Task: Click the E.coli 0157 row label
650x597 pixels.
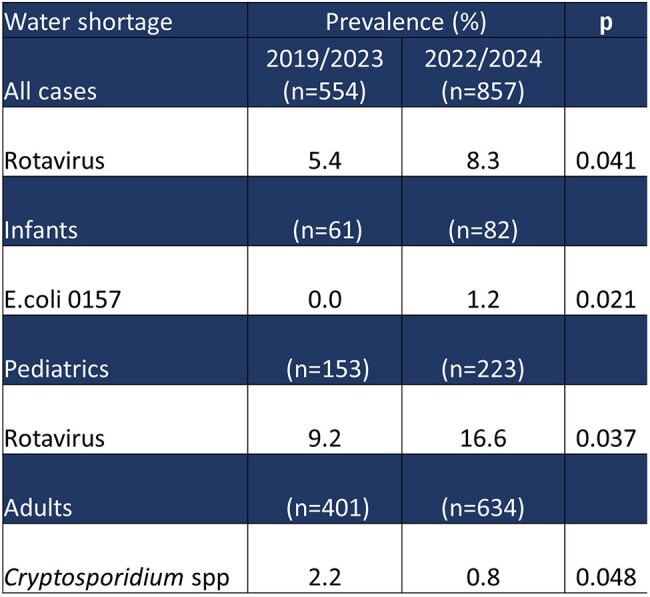Action: tap(125, 281)
